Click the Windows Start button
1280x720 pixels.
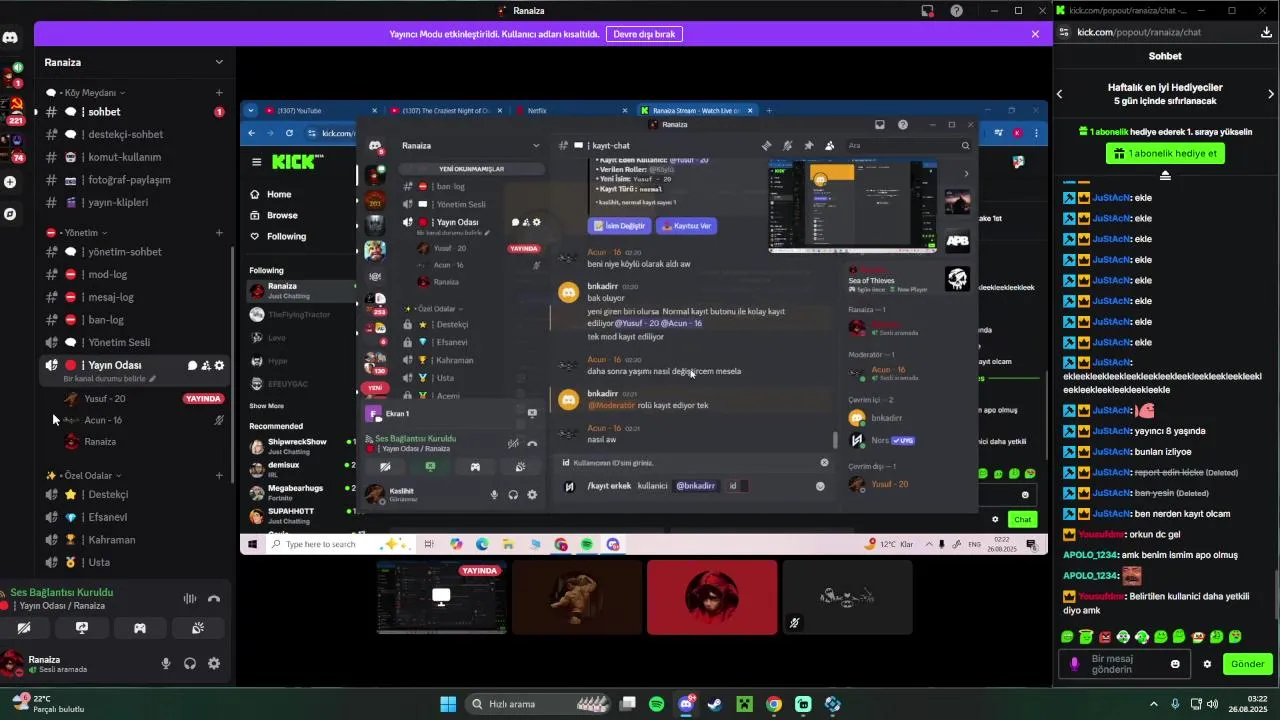[447, 704]
